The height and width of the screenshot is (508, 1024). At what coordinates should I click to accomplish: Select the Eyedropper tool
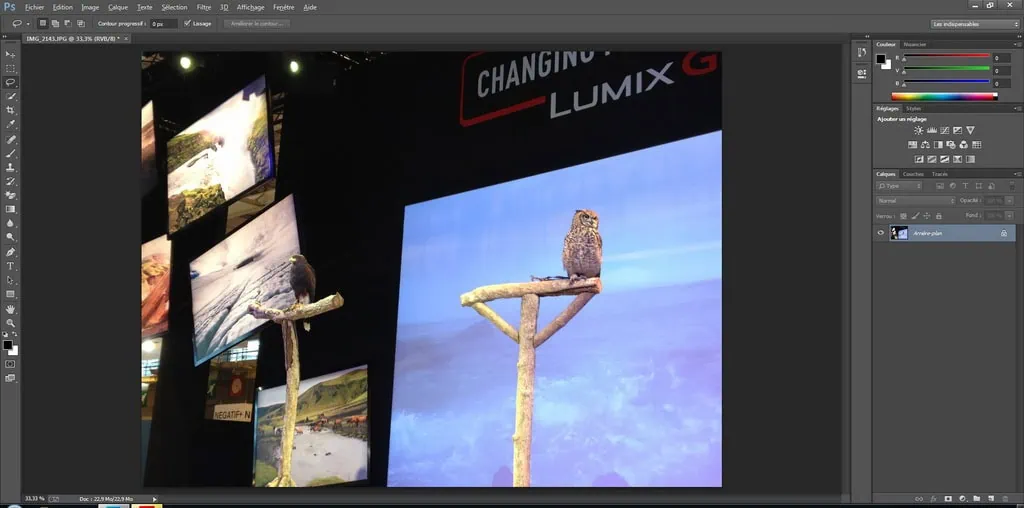[11, 124]
